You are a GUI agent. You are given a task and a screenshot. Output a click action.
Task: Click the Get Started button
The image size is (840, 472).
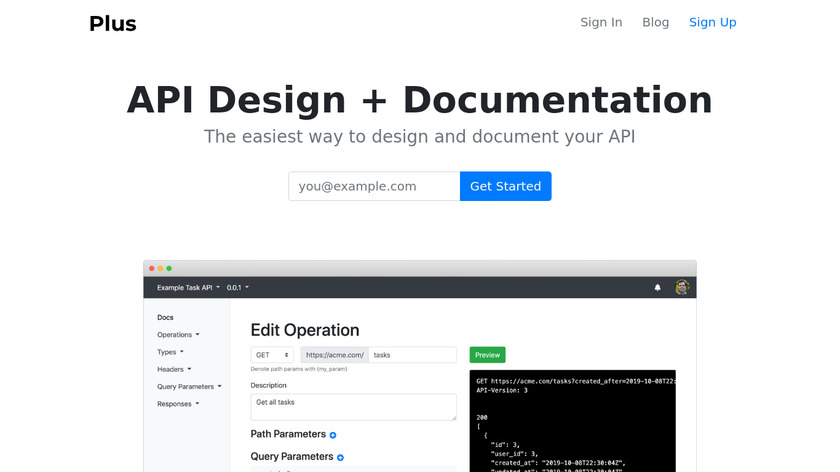(505, 186)
